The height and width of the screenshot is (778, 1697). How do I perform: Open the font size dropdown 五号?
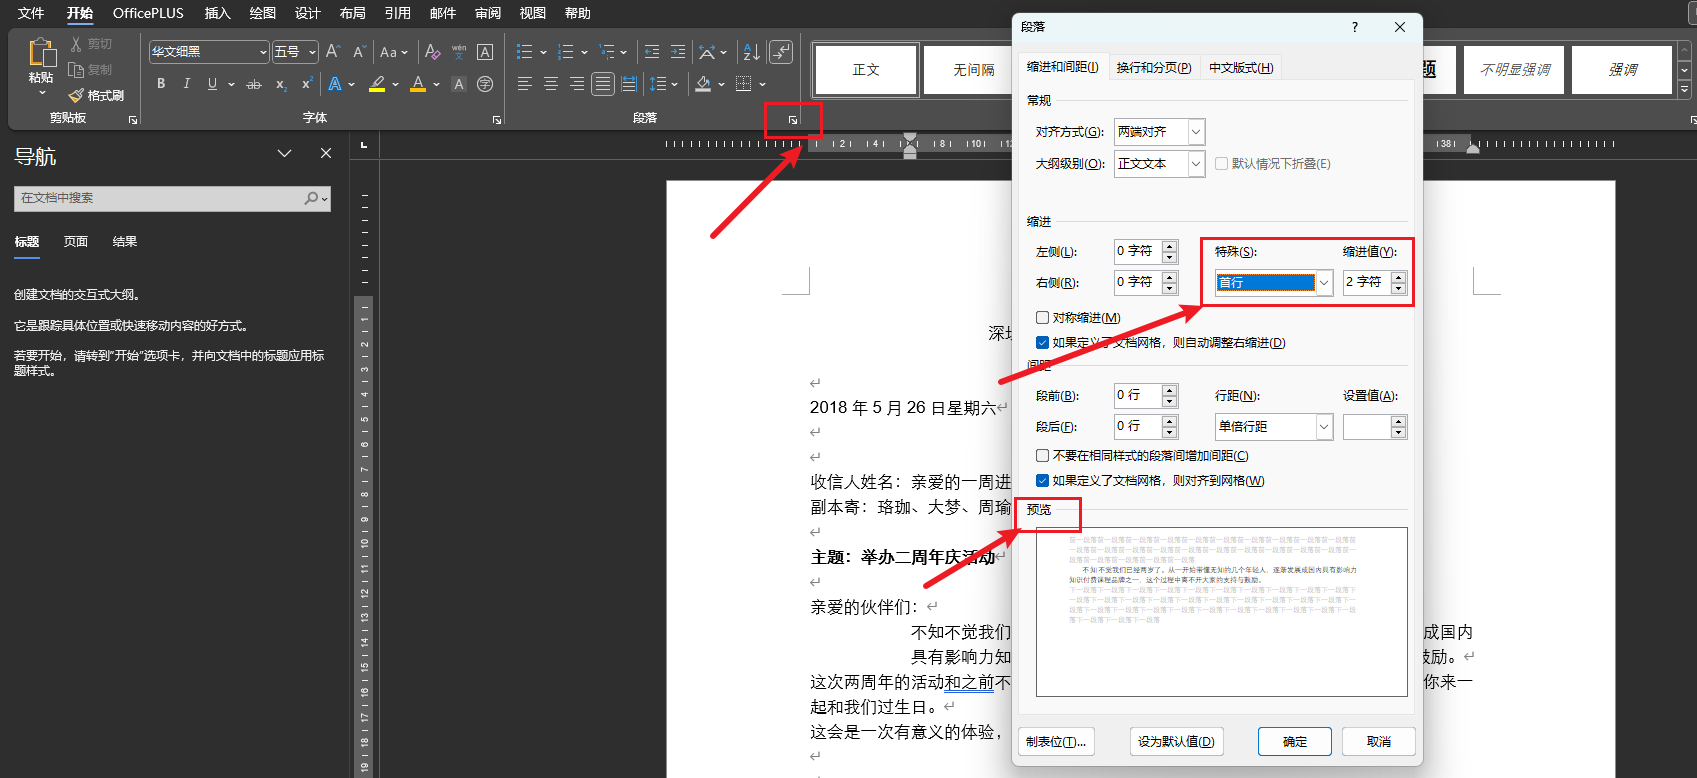313,52
